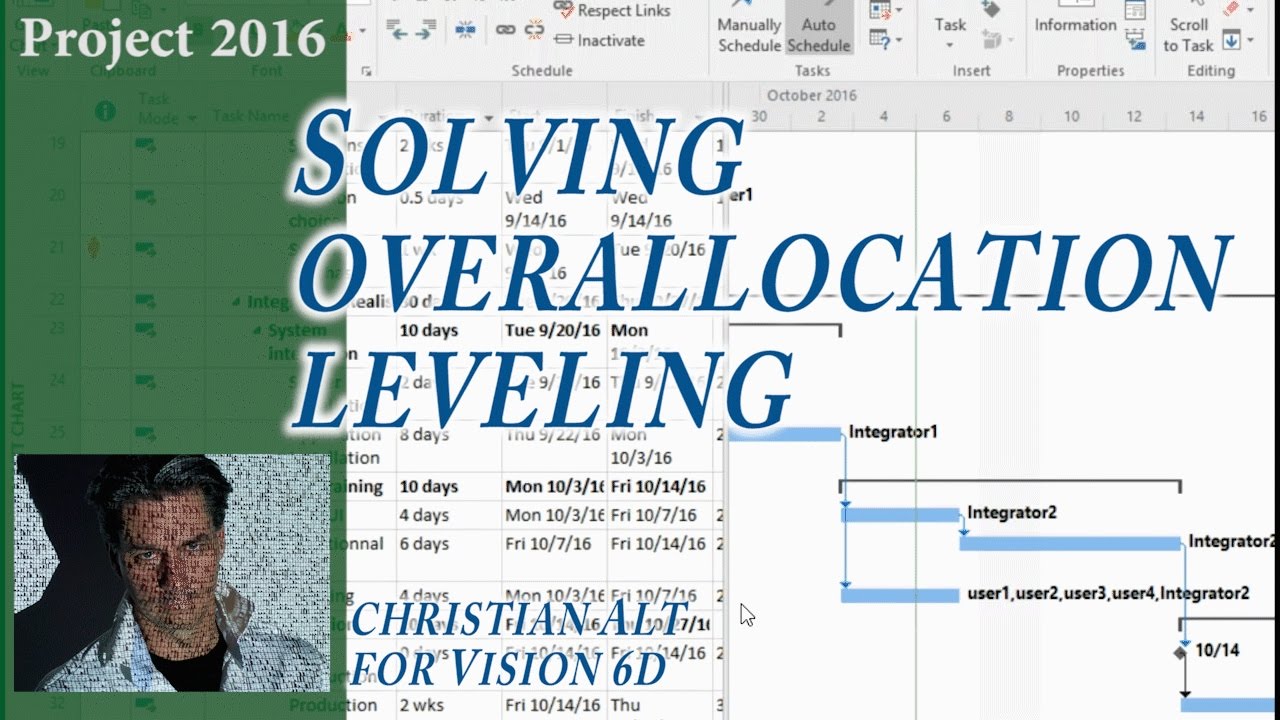This screenshot has width=1280, height=720.
Task: Click the Link Tasks chain icon
Action: tap(506, 30)
